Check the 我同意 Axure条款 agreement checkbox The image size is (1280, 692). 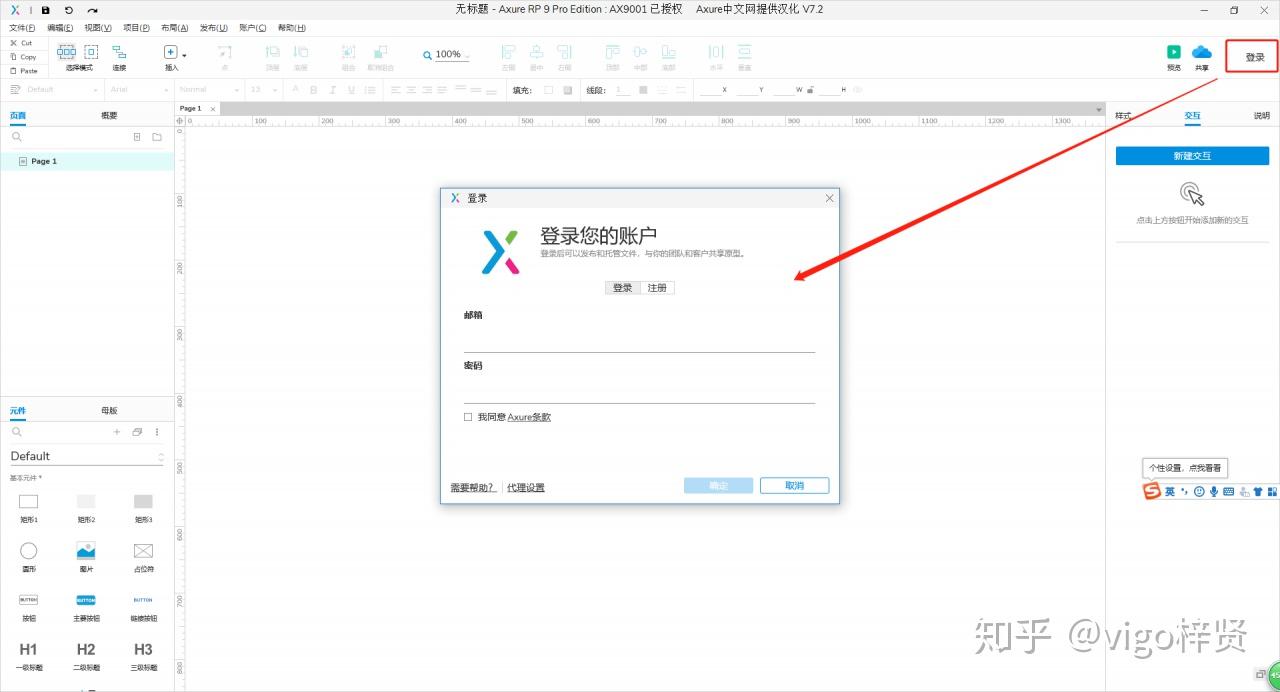click(467, 417)
